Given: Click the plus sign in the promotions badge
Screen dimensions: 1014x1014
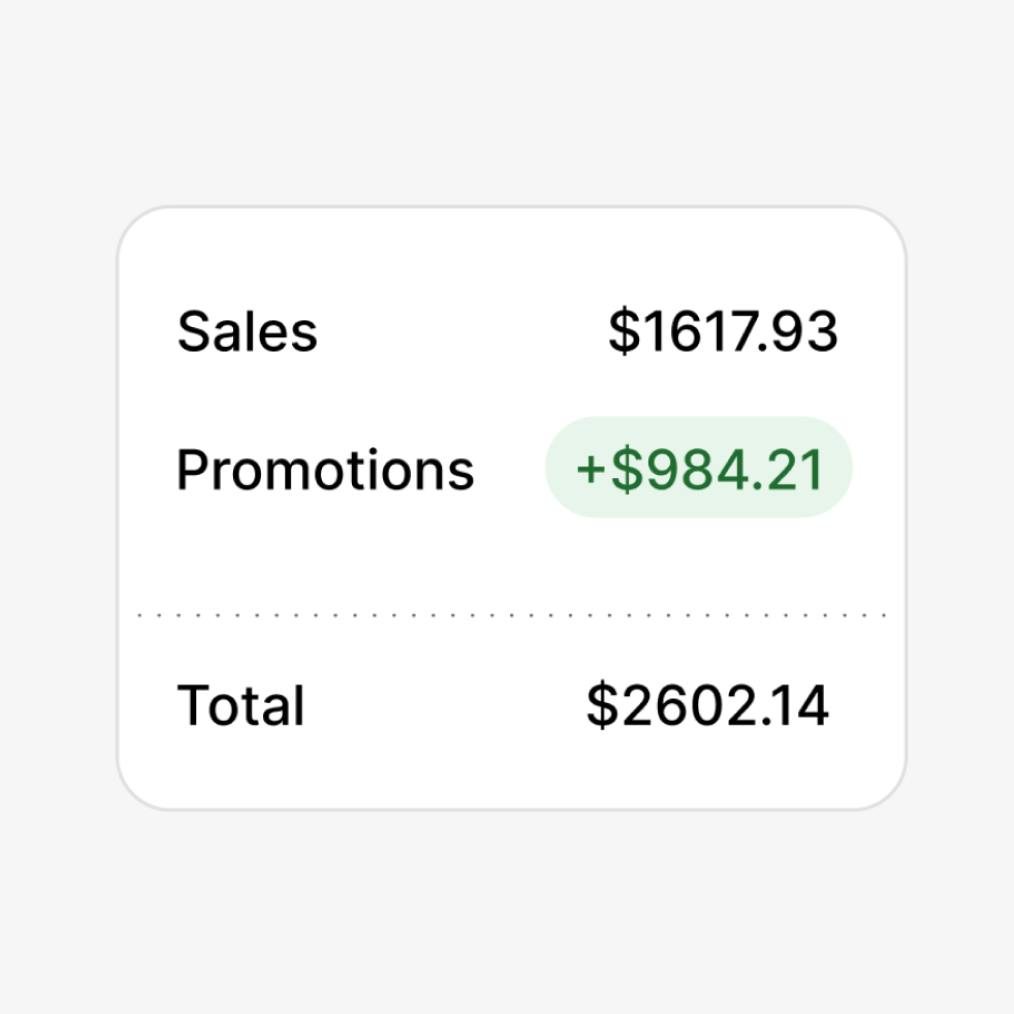Looking at the screenshot, I should [x=591, y=470].
